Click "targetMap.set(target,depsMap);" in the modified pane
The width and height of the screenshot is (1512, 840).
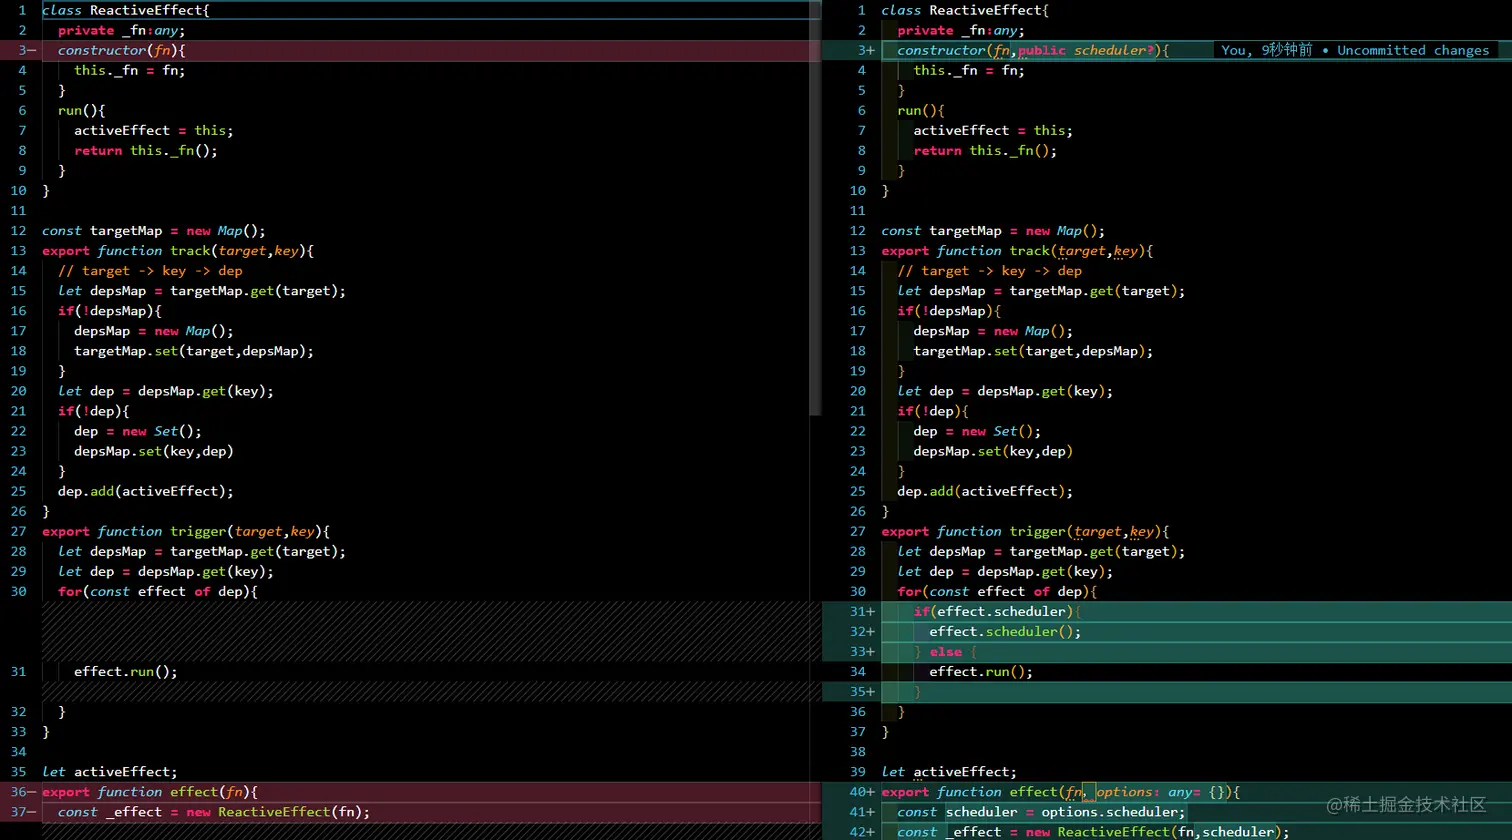pos(1033,350)
